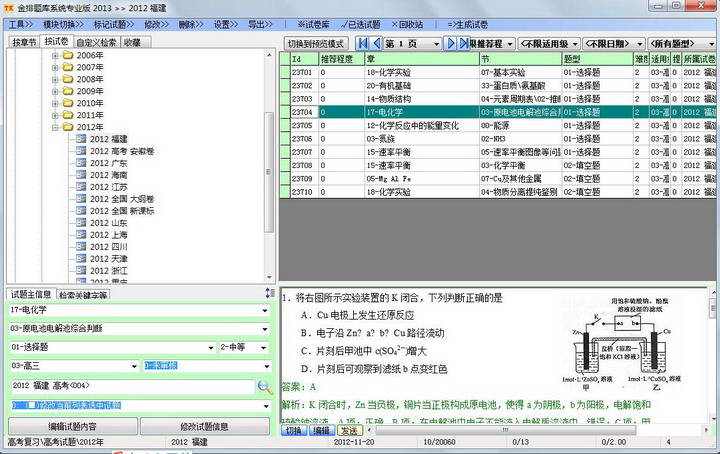Image resolution: width=720 pixels, height=454 pixels.
Task: Switch to the 按章节 tab
Action: coord(24,42)
